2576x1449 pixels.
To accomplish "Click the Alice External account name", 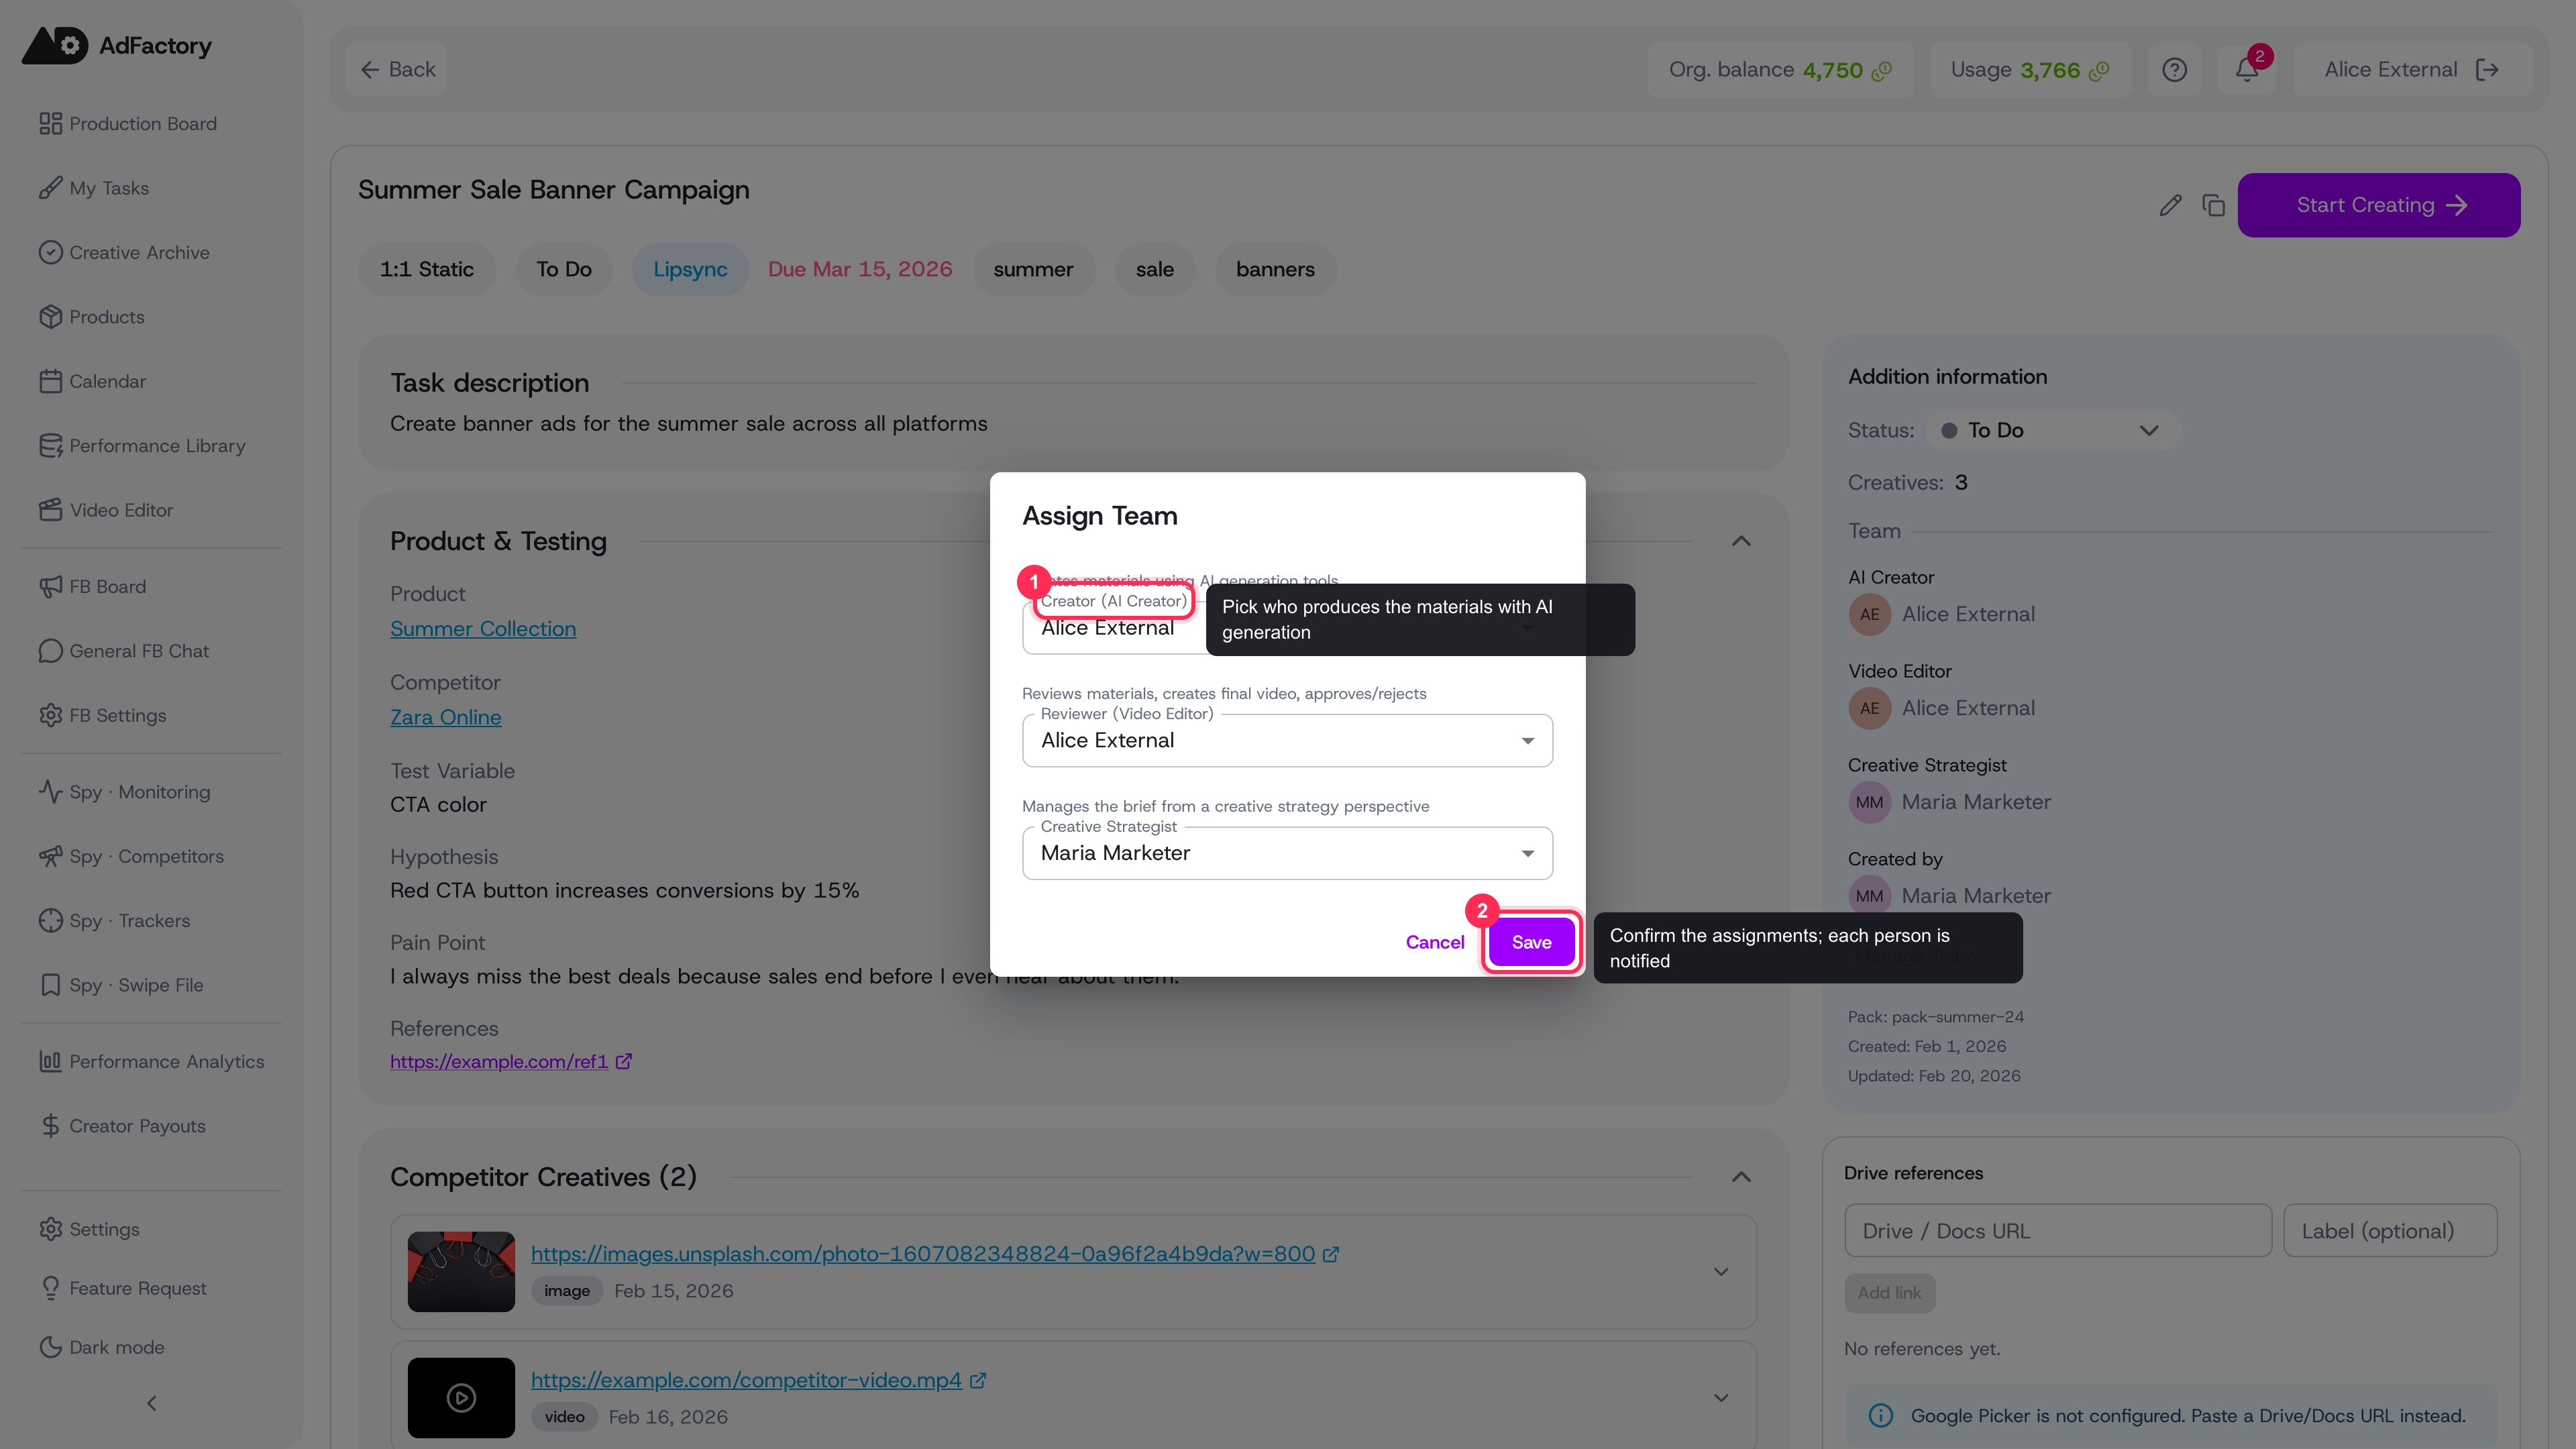I will click(x=2390, y=70).
